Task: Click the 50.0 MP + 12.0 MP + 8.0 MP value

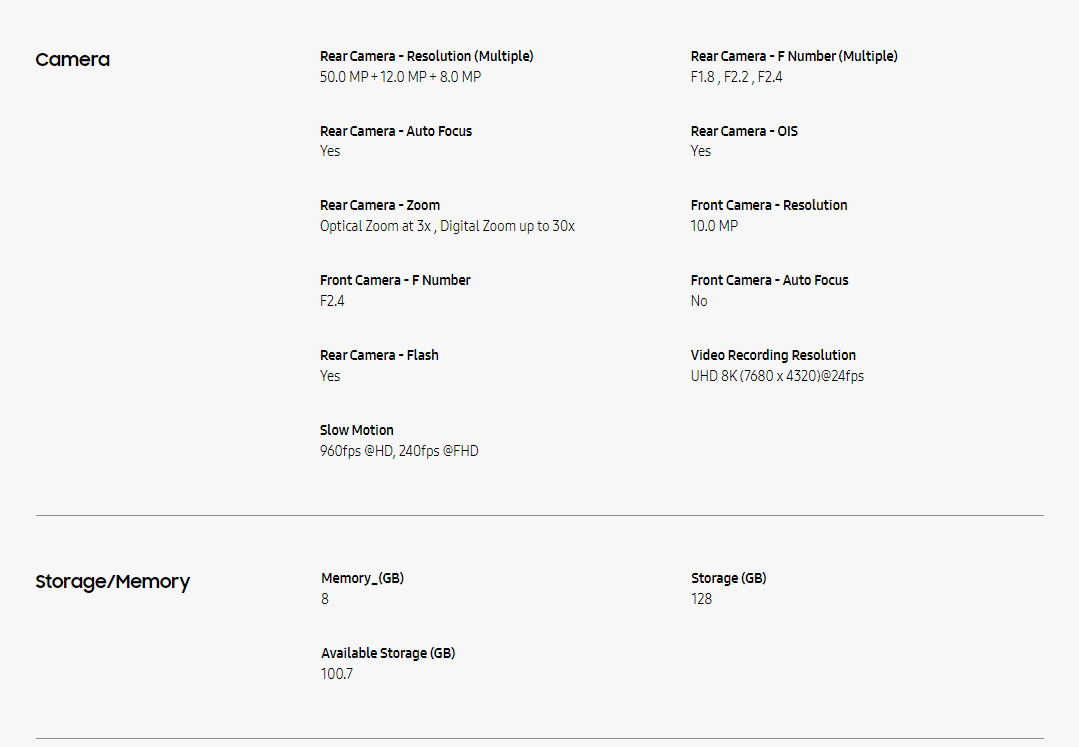Action: (400, 77)
